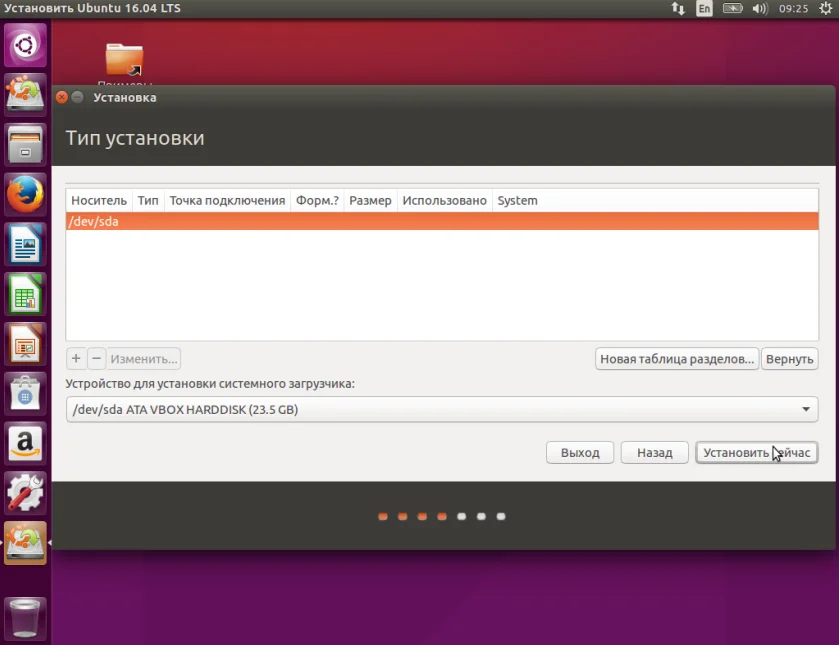Open System Settings wrench icon

tap(25, 494)
